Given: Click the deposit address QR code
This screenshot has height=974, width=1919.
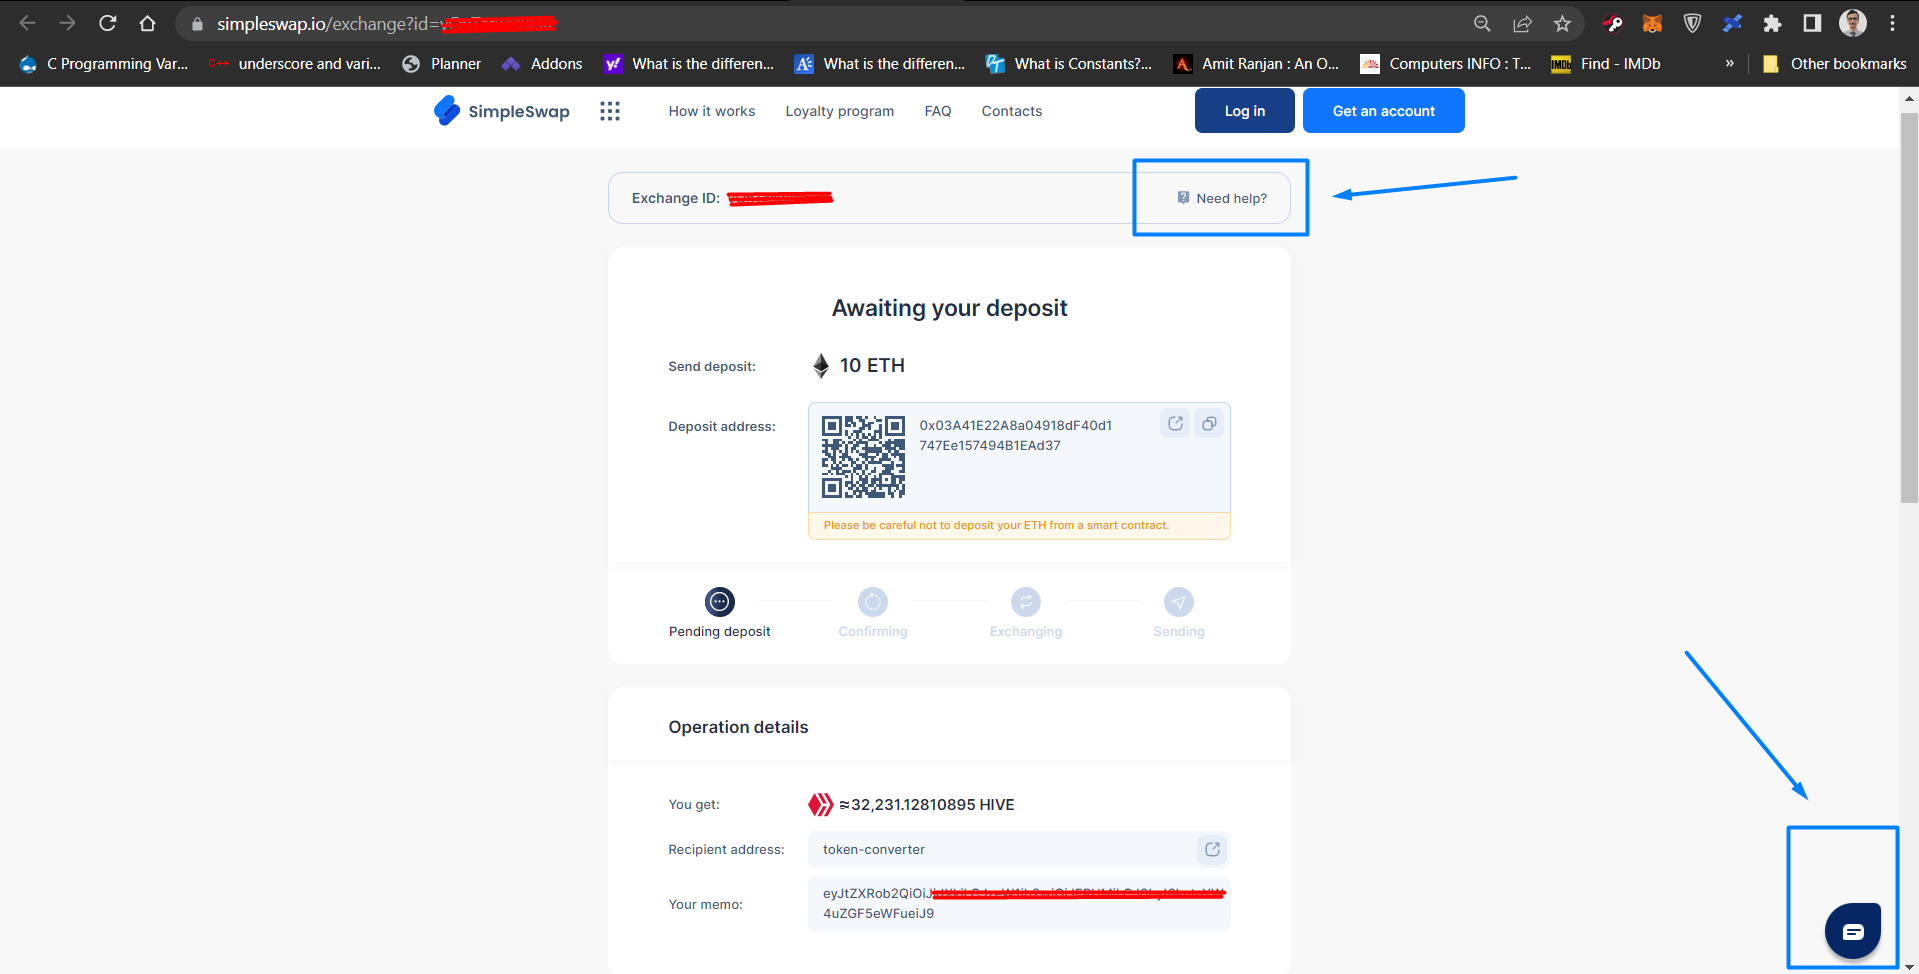Looking at the screenshot, I should [863, 457].
